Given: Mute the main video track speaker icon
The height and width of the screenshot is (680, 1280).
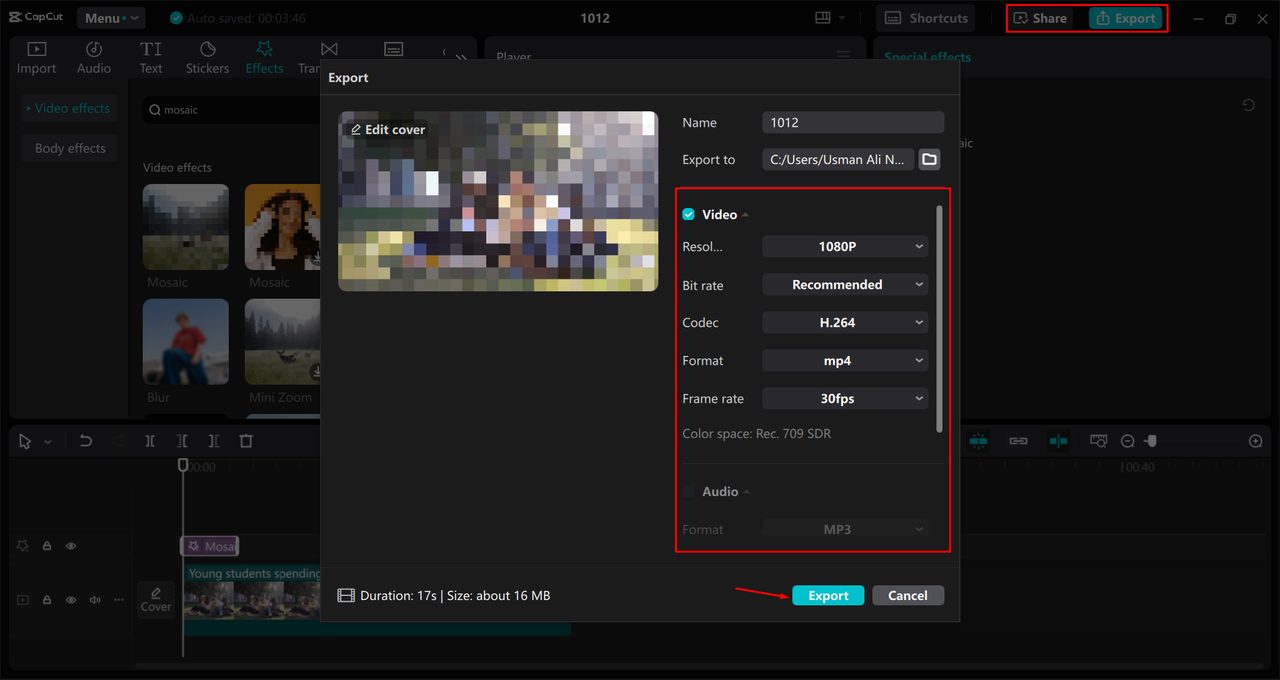Looking at the screenshot, I should [95, 600].
